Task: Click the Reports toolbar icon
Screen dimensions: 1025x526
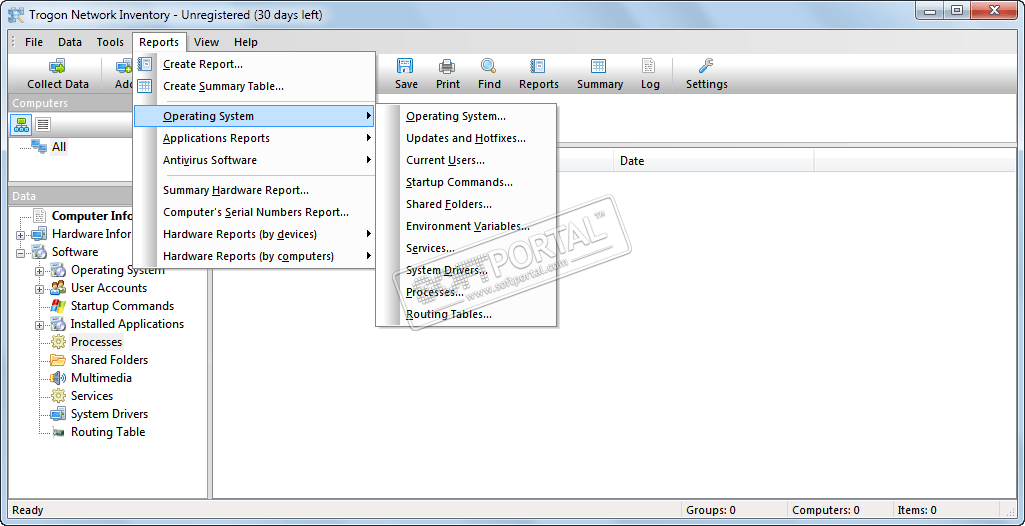Action: [538, 66]
